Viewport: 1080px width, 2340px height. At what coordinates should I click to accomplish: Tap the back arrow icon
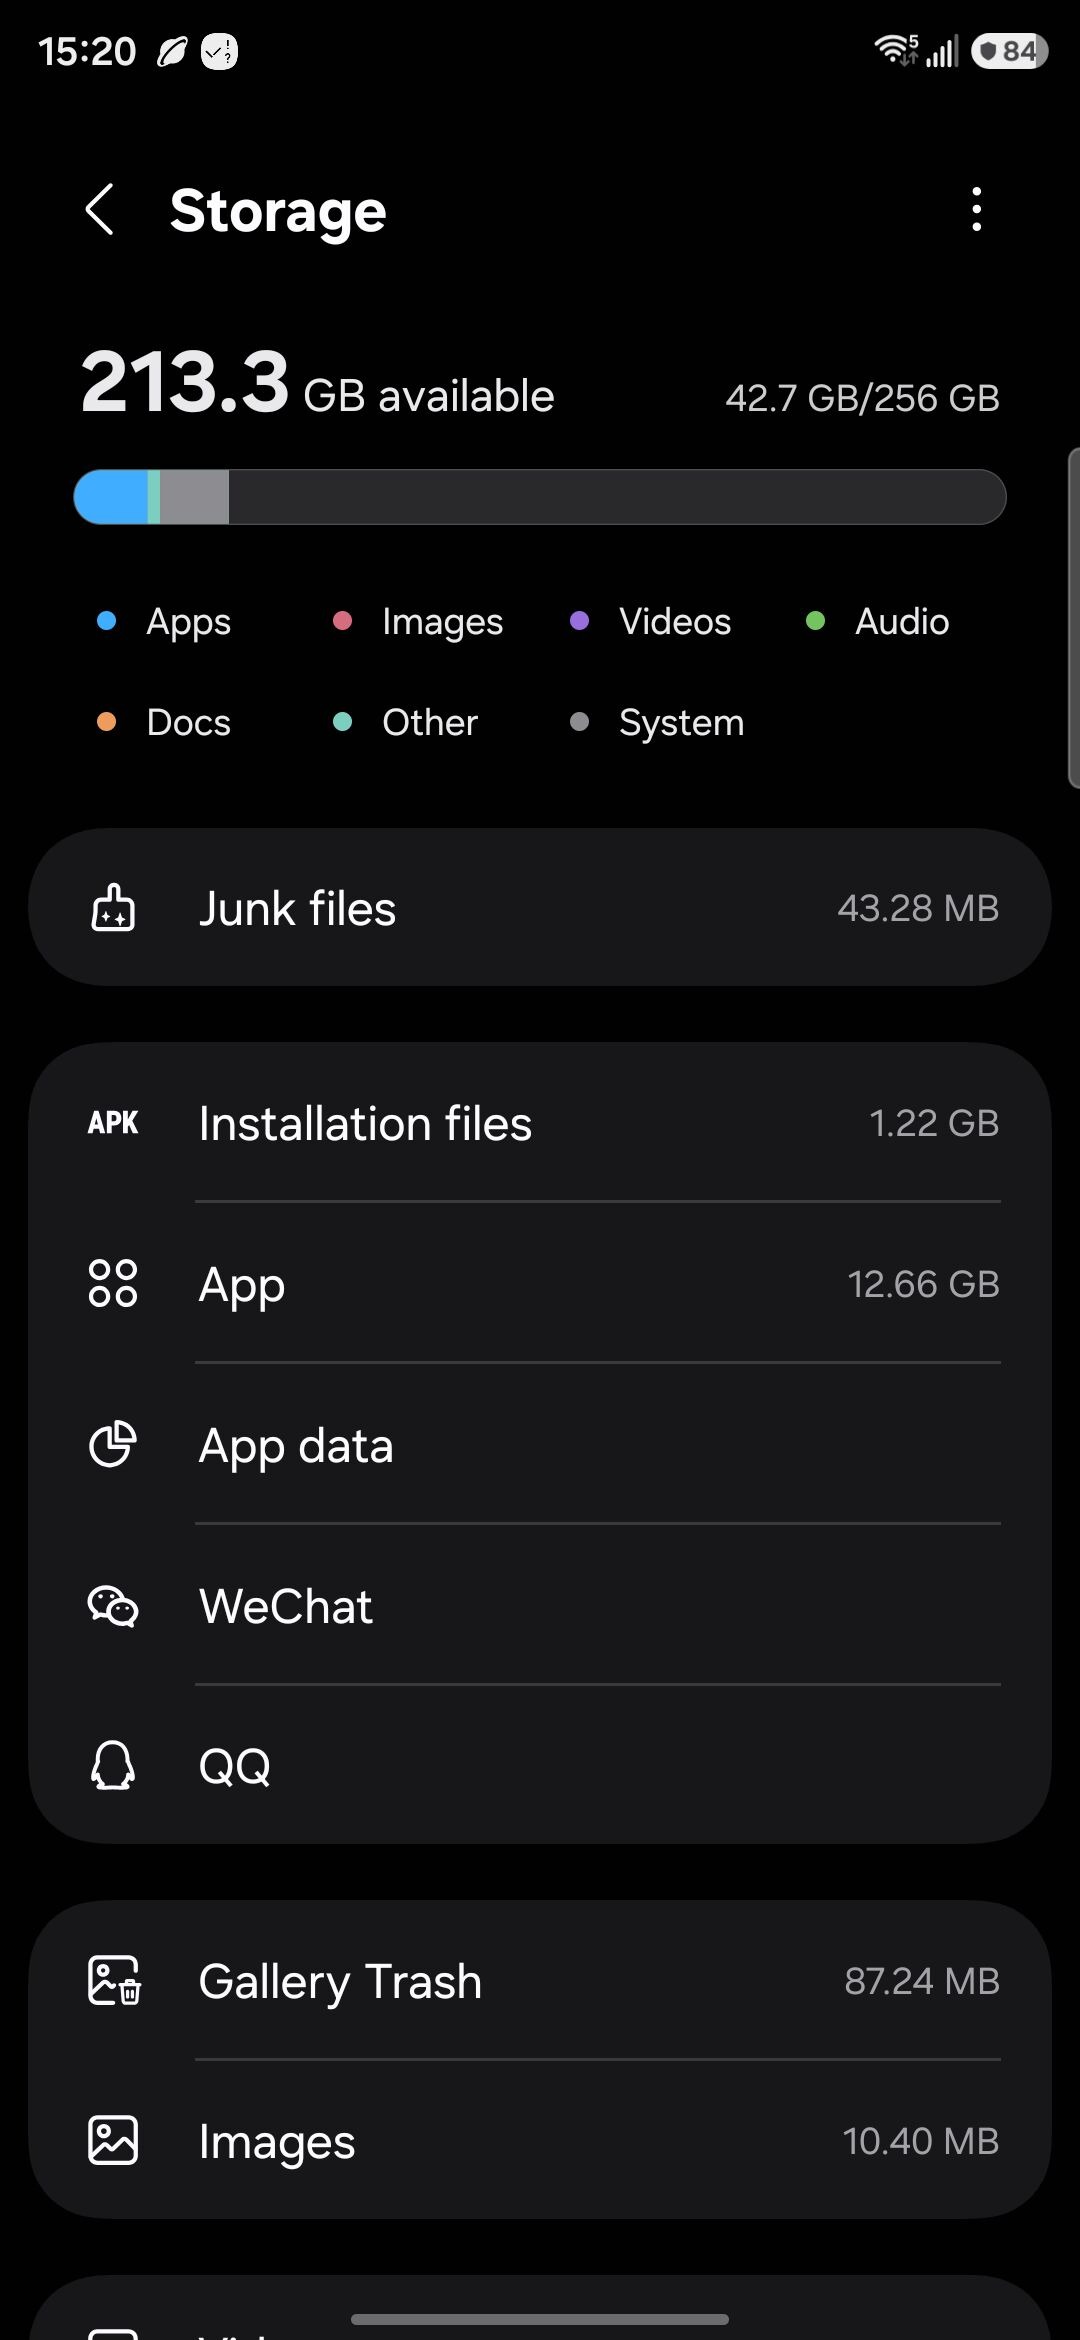[100, 210]
